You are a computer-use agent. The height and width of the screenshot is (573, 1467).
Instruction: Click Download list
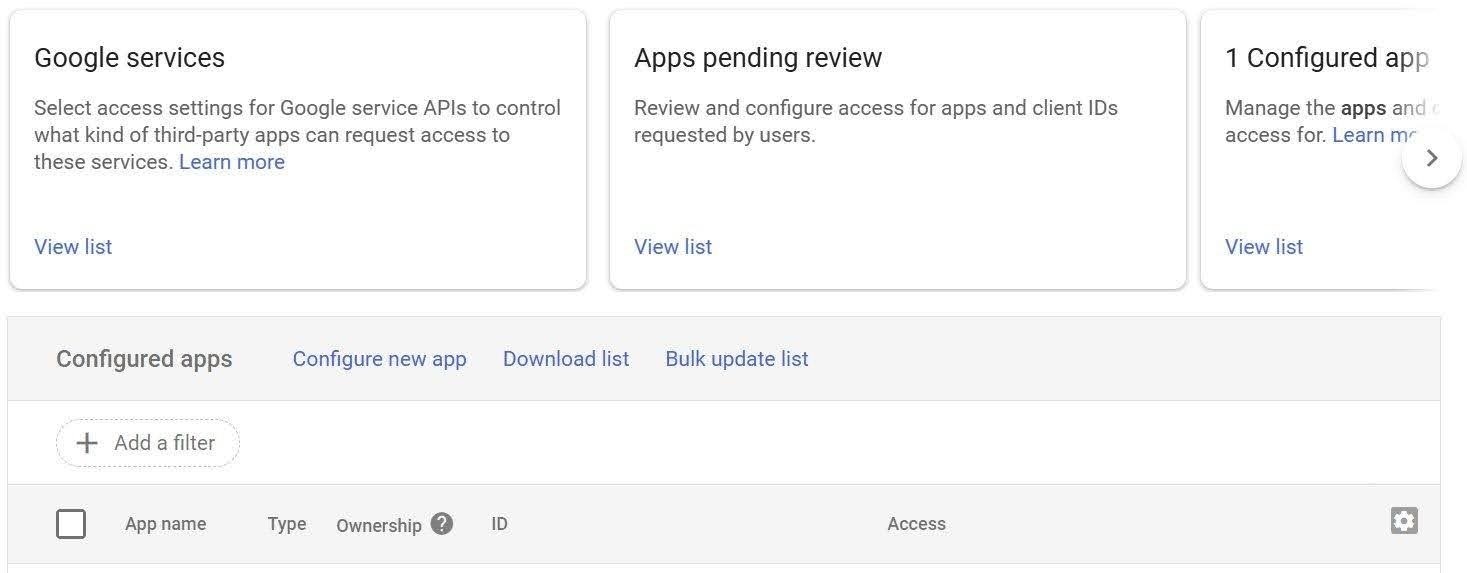[x=566, y=359]
